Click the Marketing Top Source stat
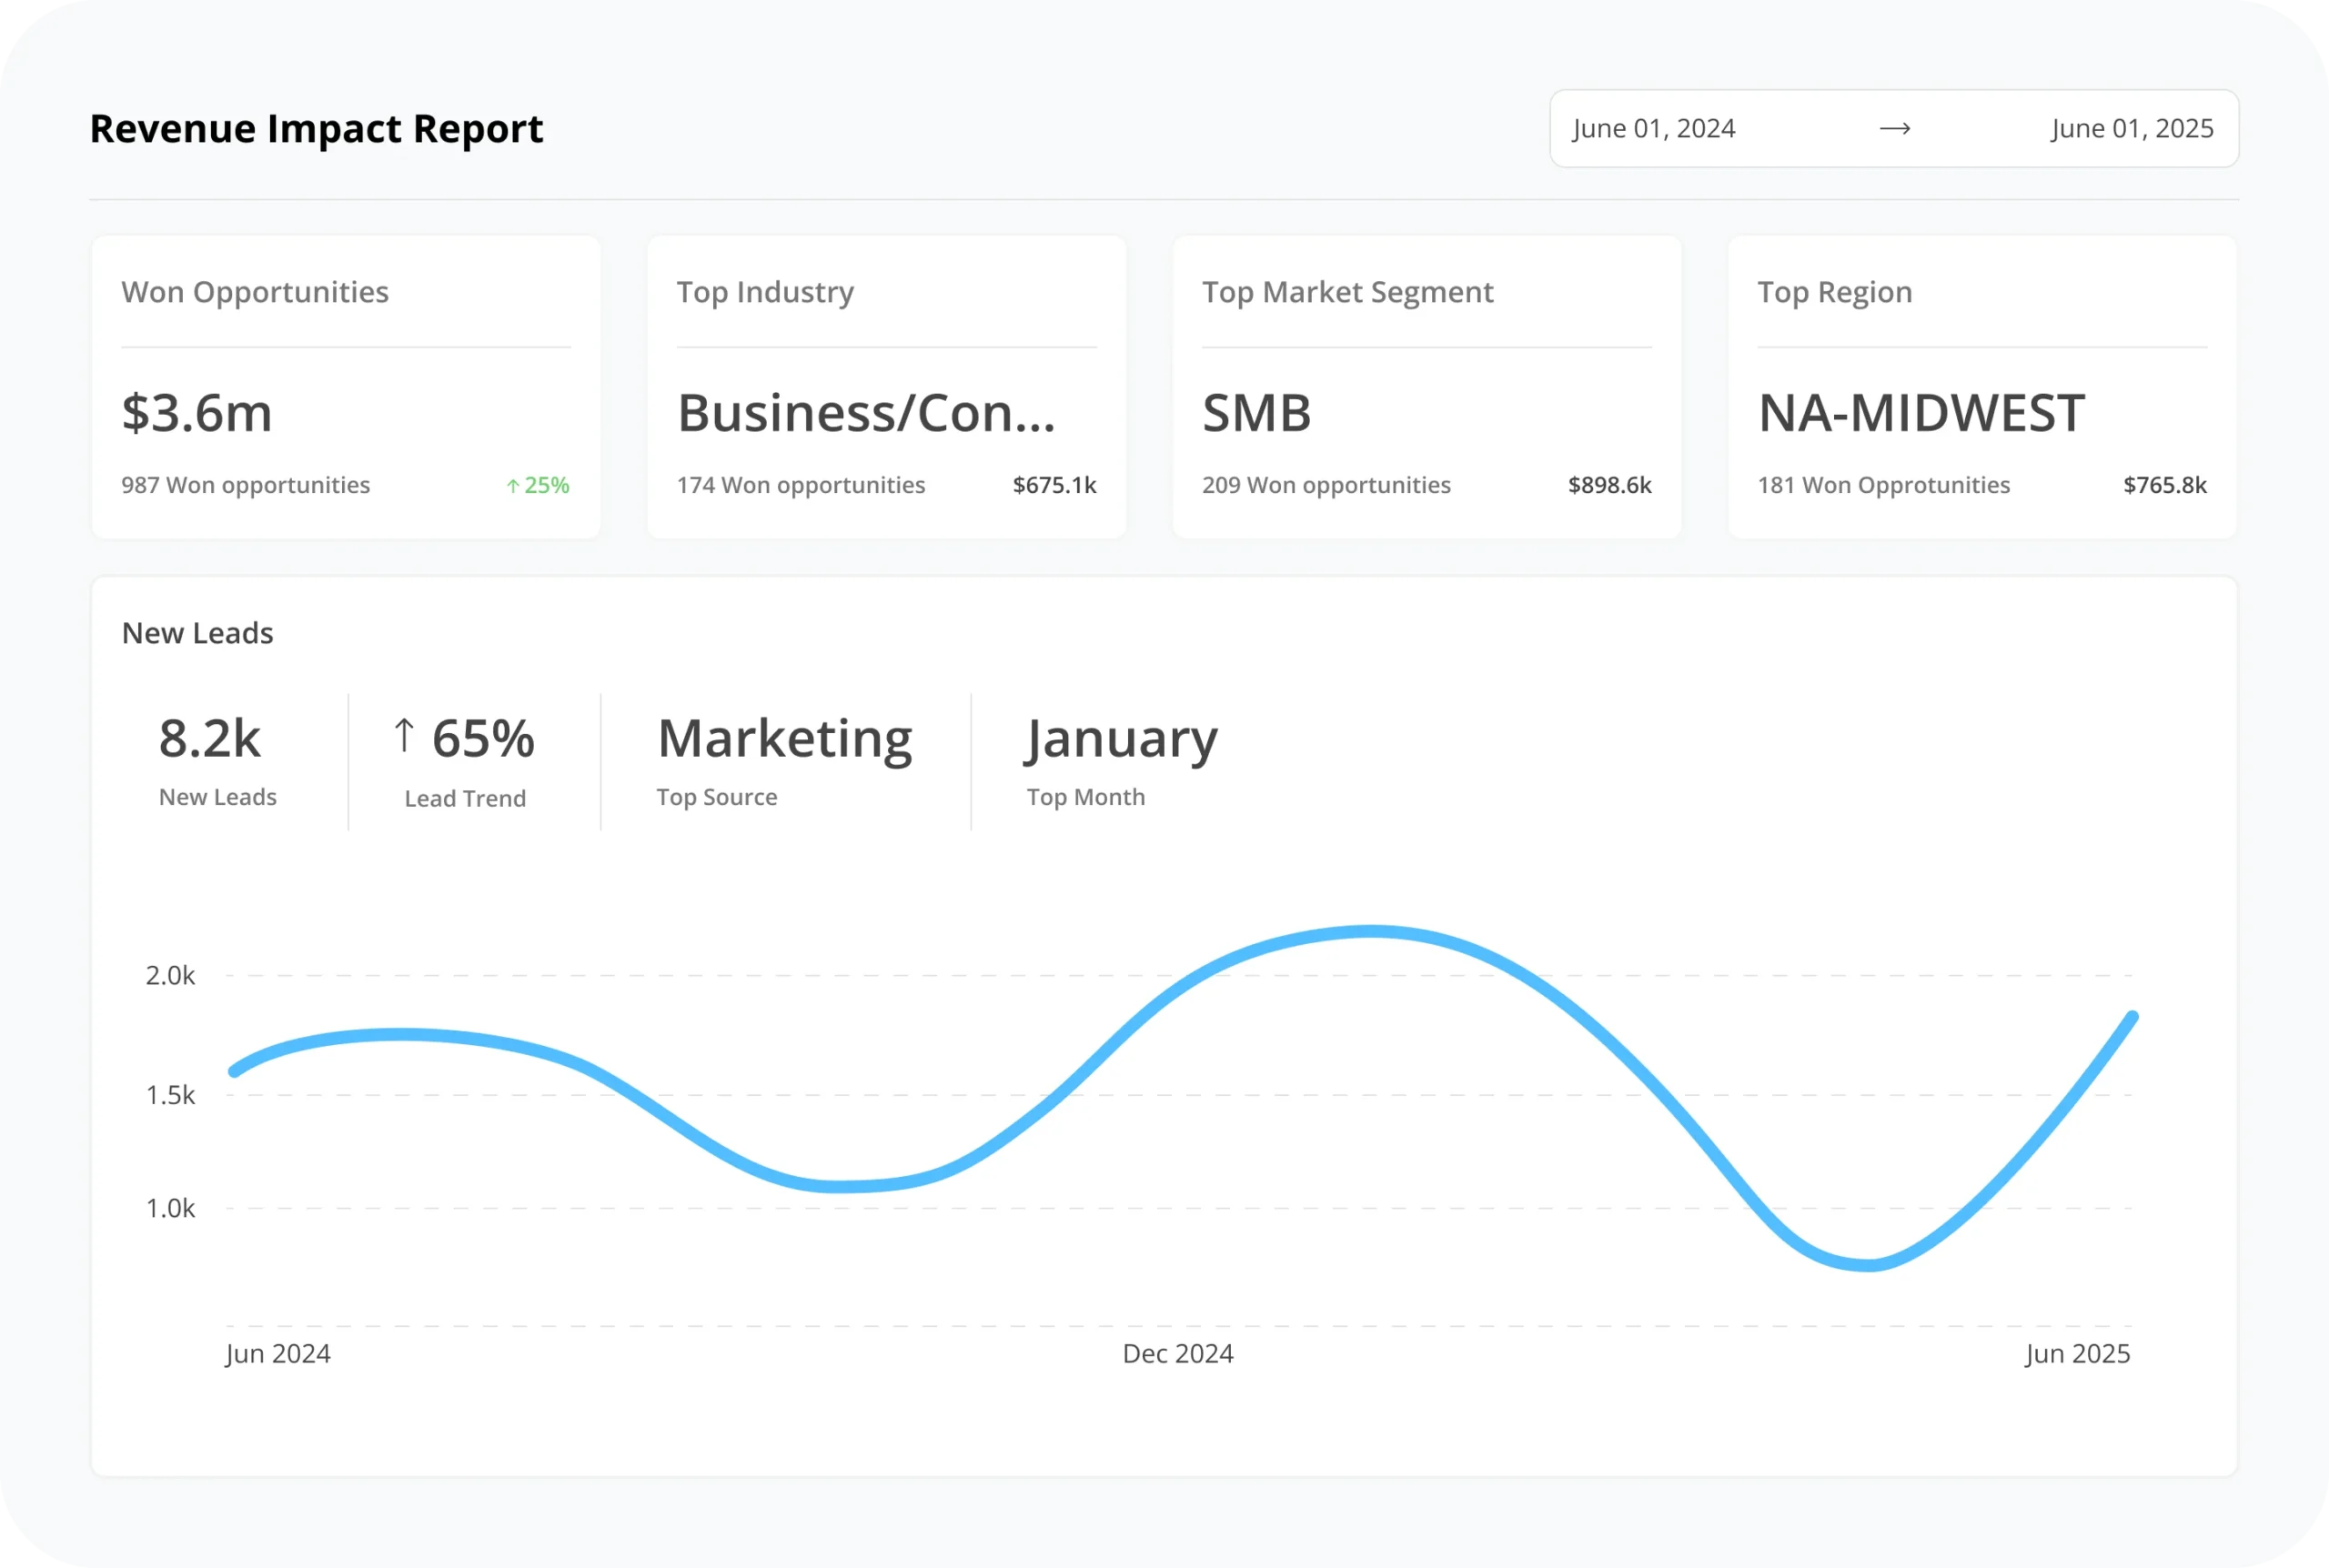Image resolution: width=2329 pixels, height=1568 pixels. [x=784, y=739]
